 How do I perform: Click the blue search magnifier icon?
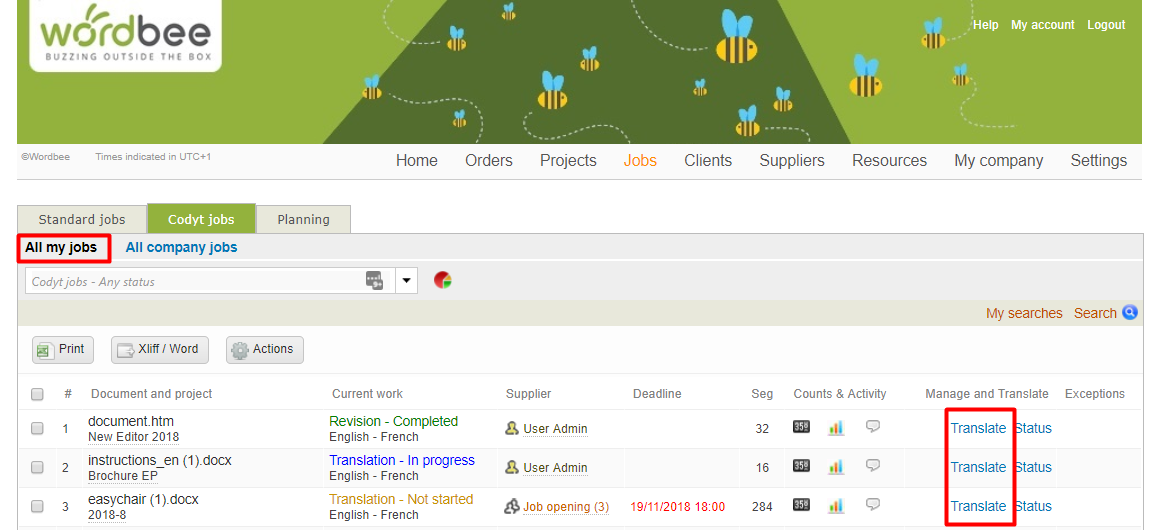tap(1130, 313)
